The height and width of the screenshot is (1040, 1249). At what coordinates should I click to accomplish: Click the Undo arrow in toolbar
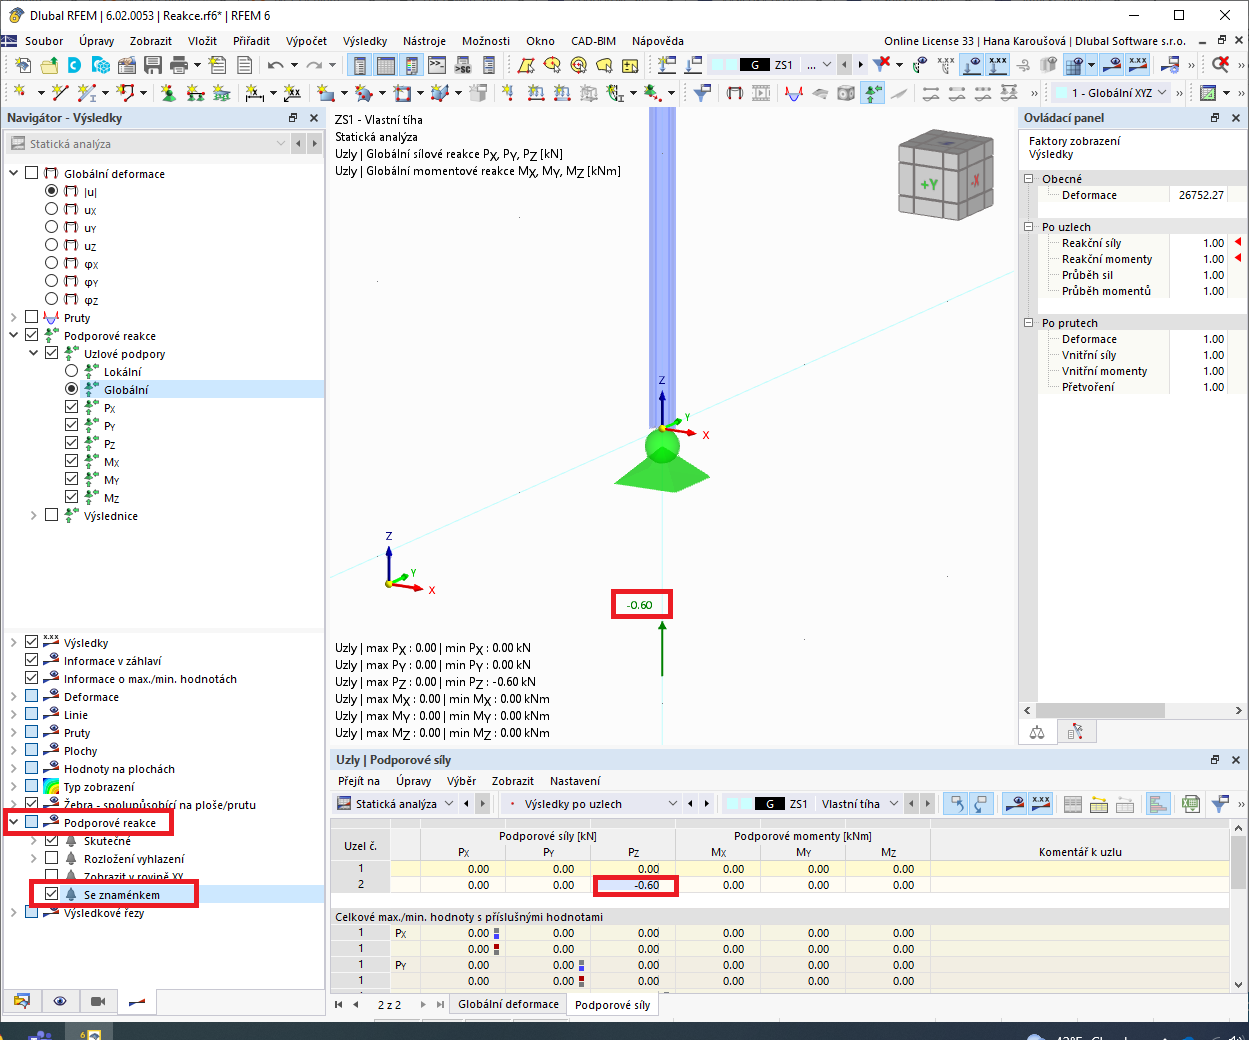click(x=276, y=65)
